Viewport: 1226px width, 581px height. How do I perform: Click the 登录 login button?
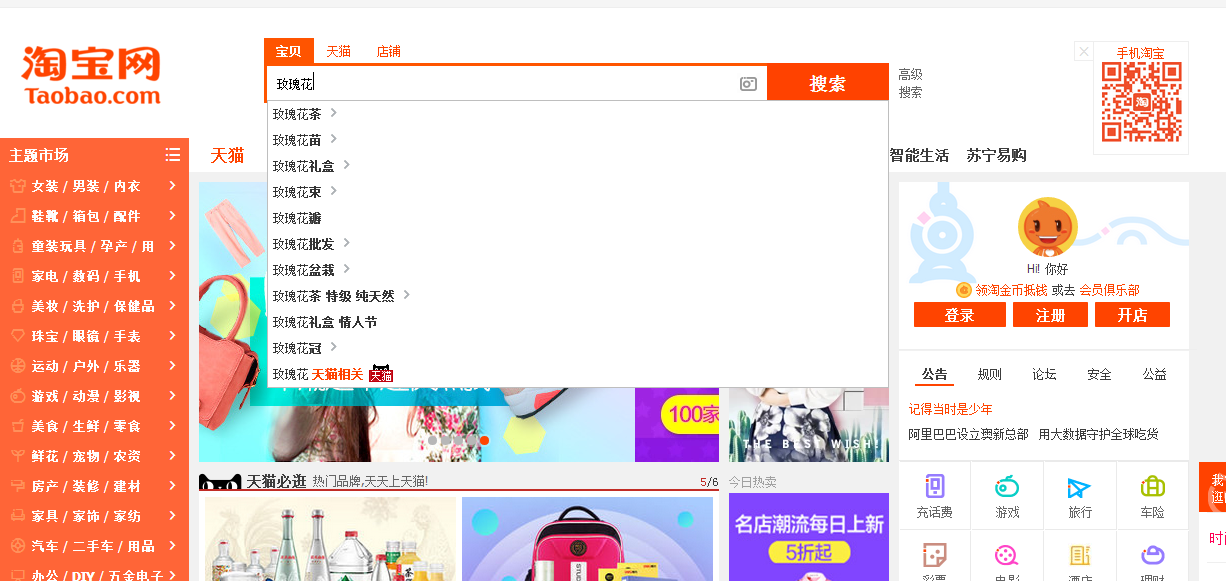[x=958, y=315]
